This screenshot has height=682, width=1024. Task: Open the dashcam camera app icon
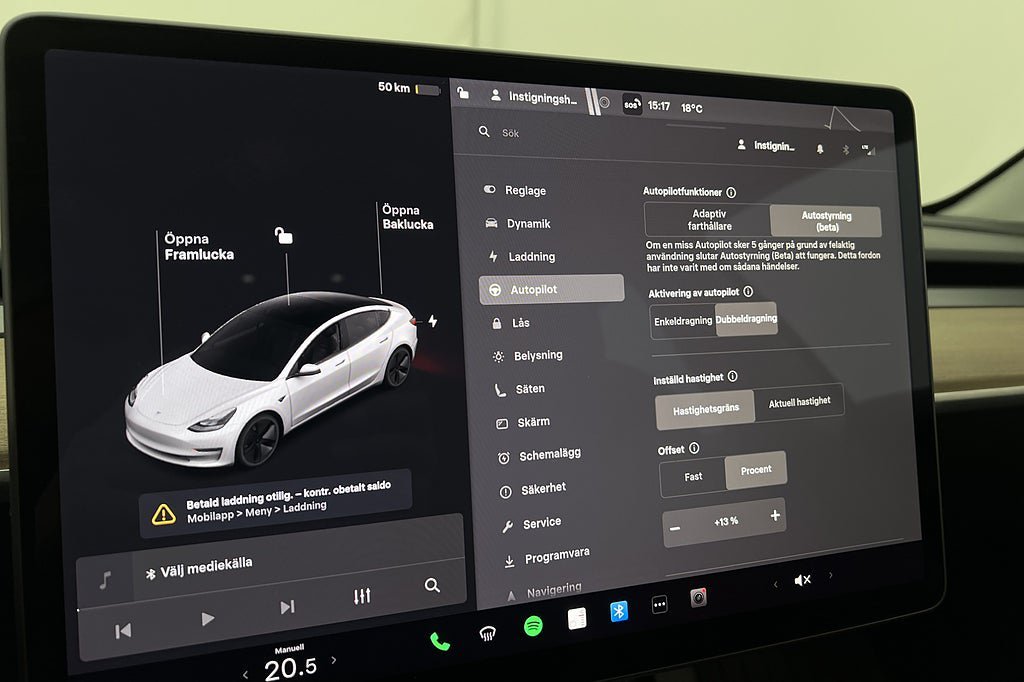point(698,598)
